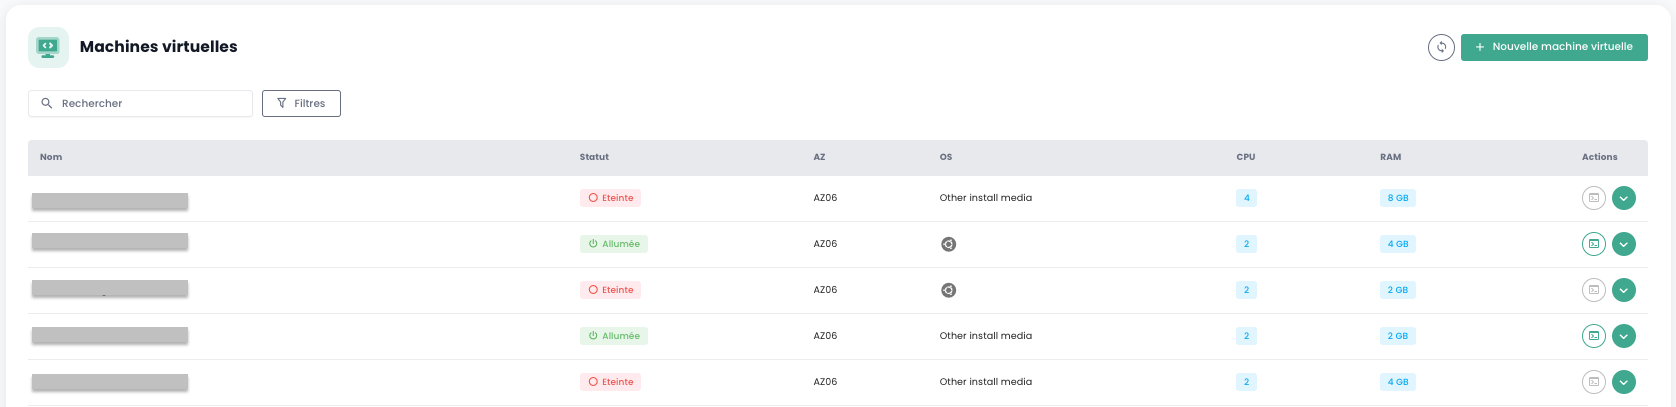The image size is (1676, 407).
Task: Click the RAM column header
Action: point(1390,157)
